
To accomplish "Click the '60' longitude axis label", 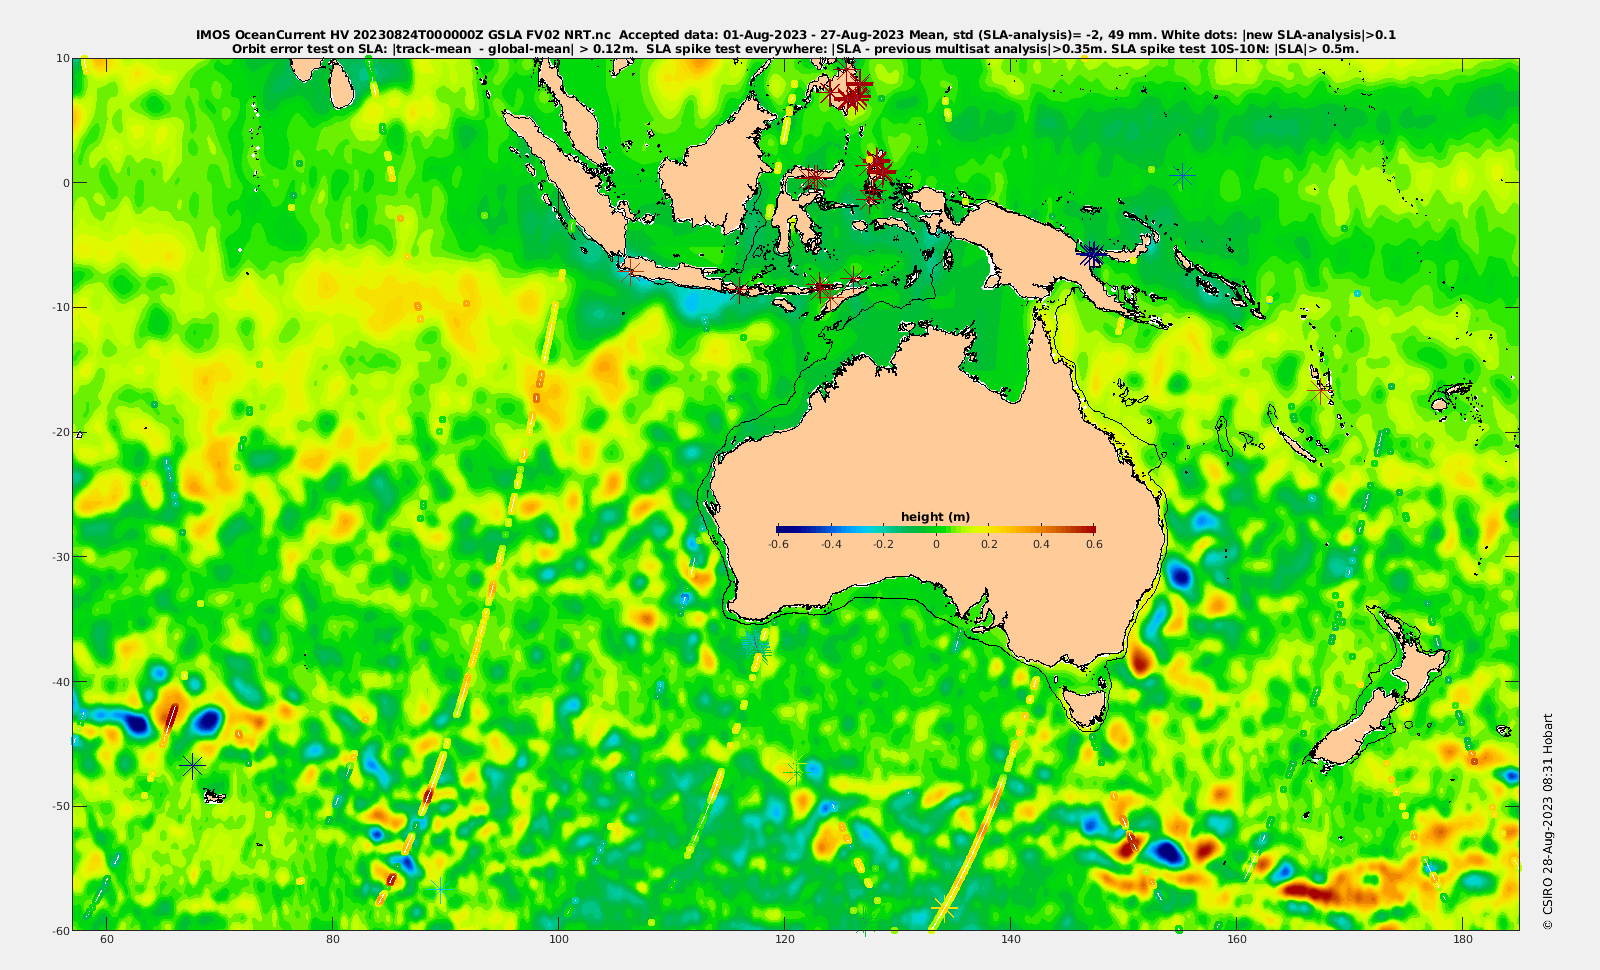I will pos(107,939).
